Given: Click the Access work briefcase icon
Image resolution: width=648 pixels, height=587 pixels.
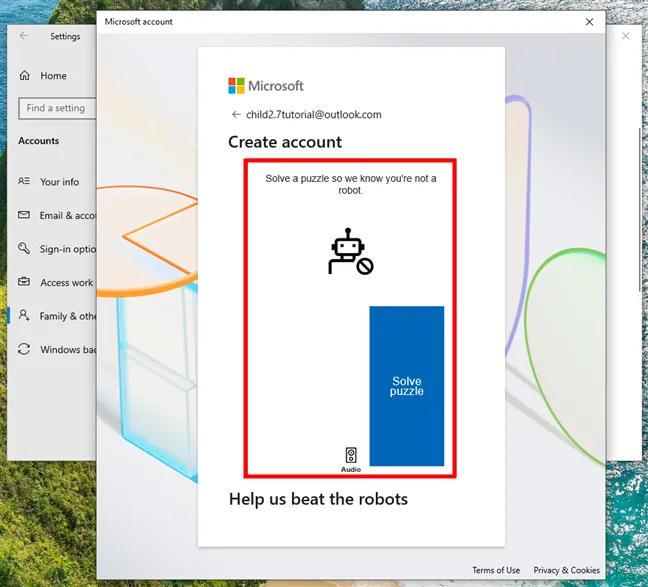Looking at the screenshot, I should click(24, 282).
